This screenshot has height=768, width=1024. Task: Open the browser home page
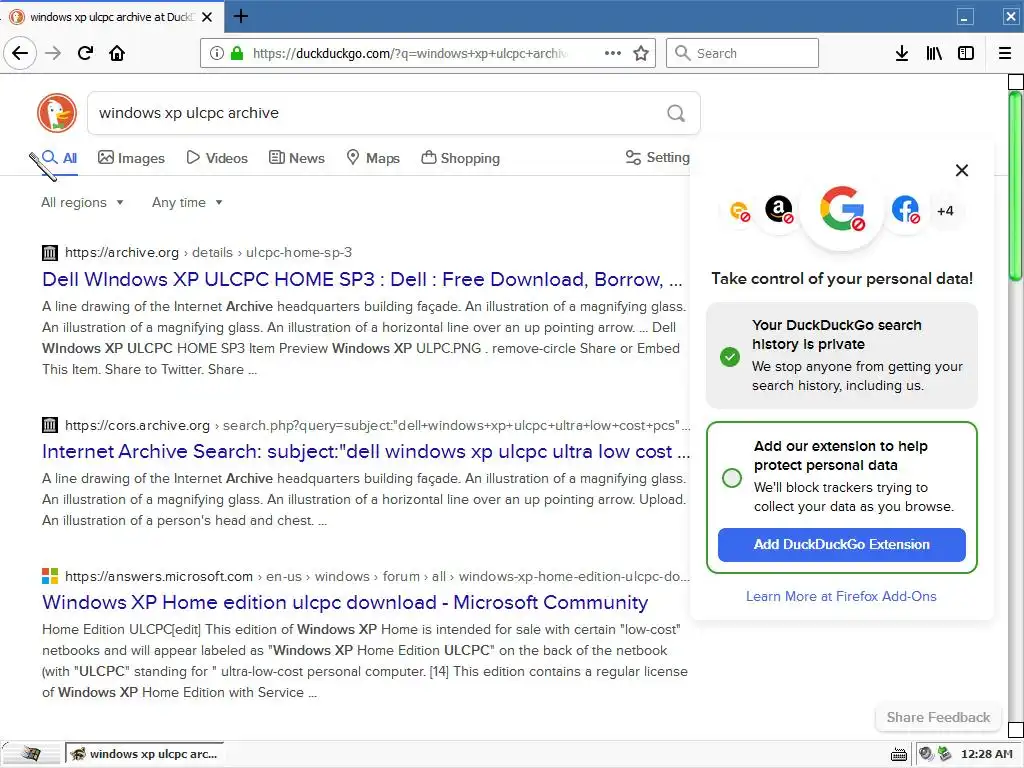[117, 53]
